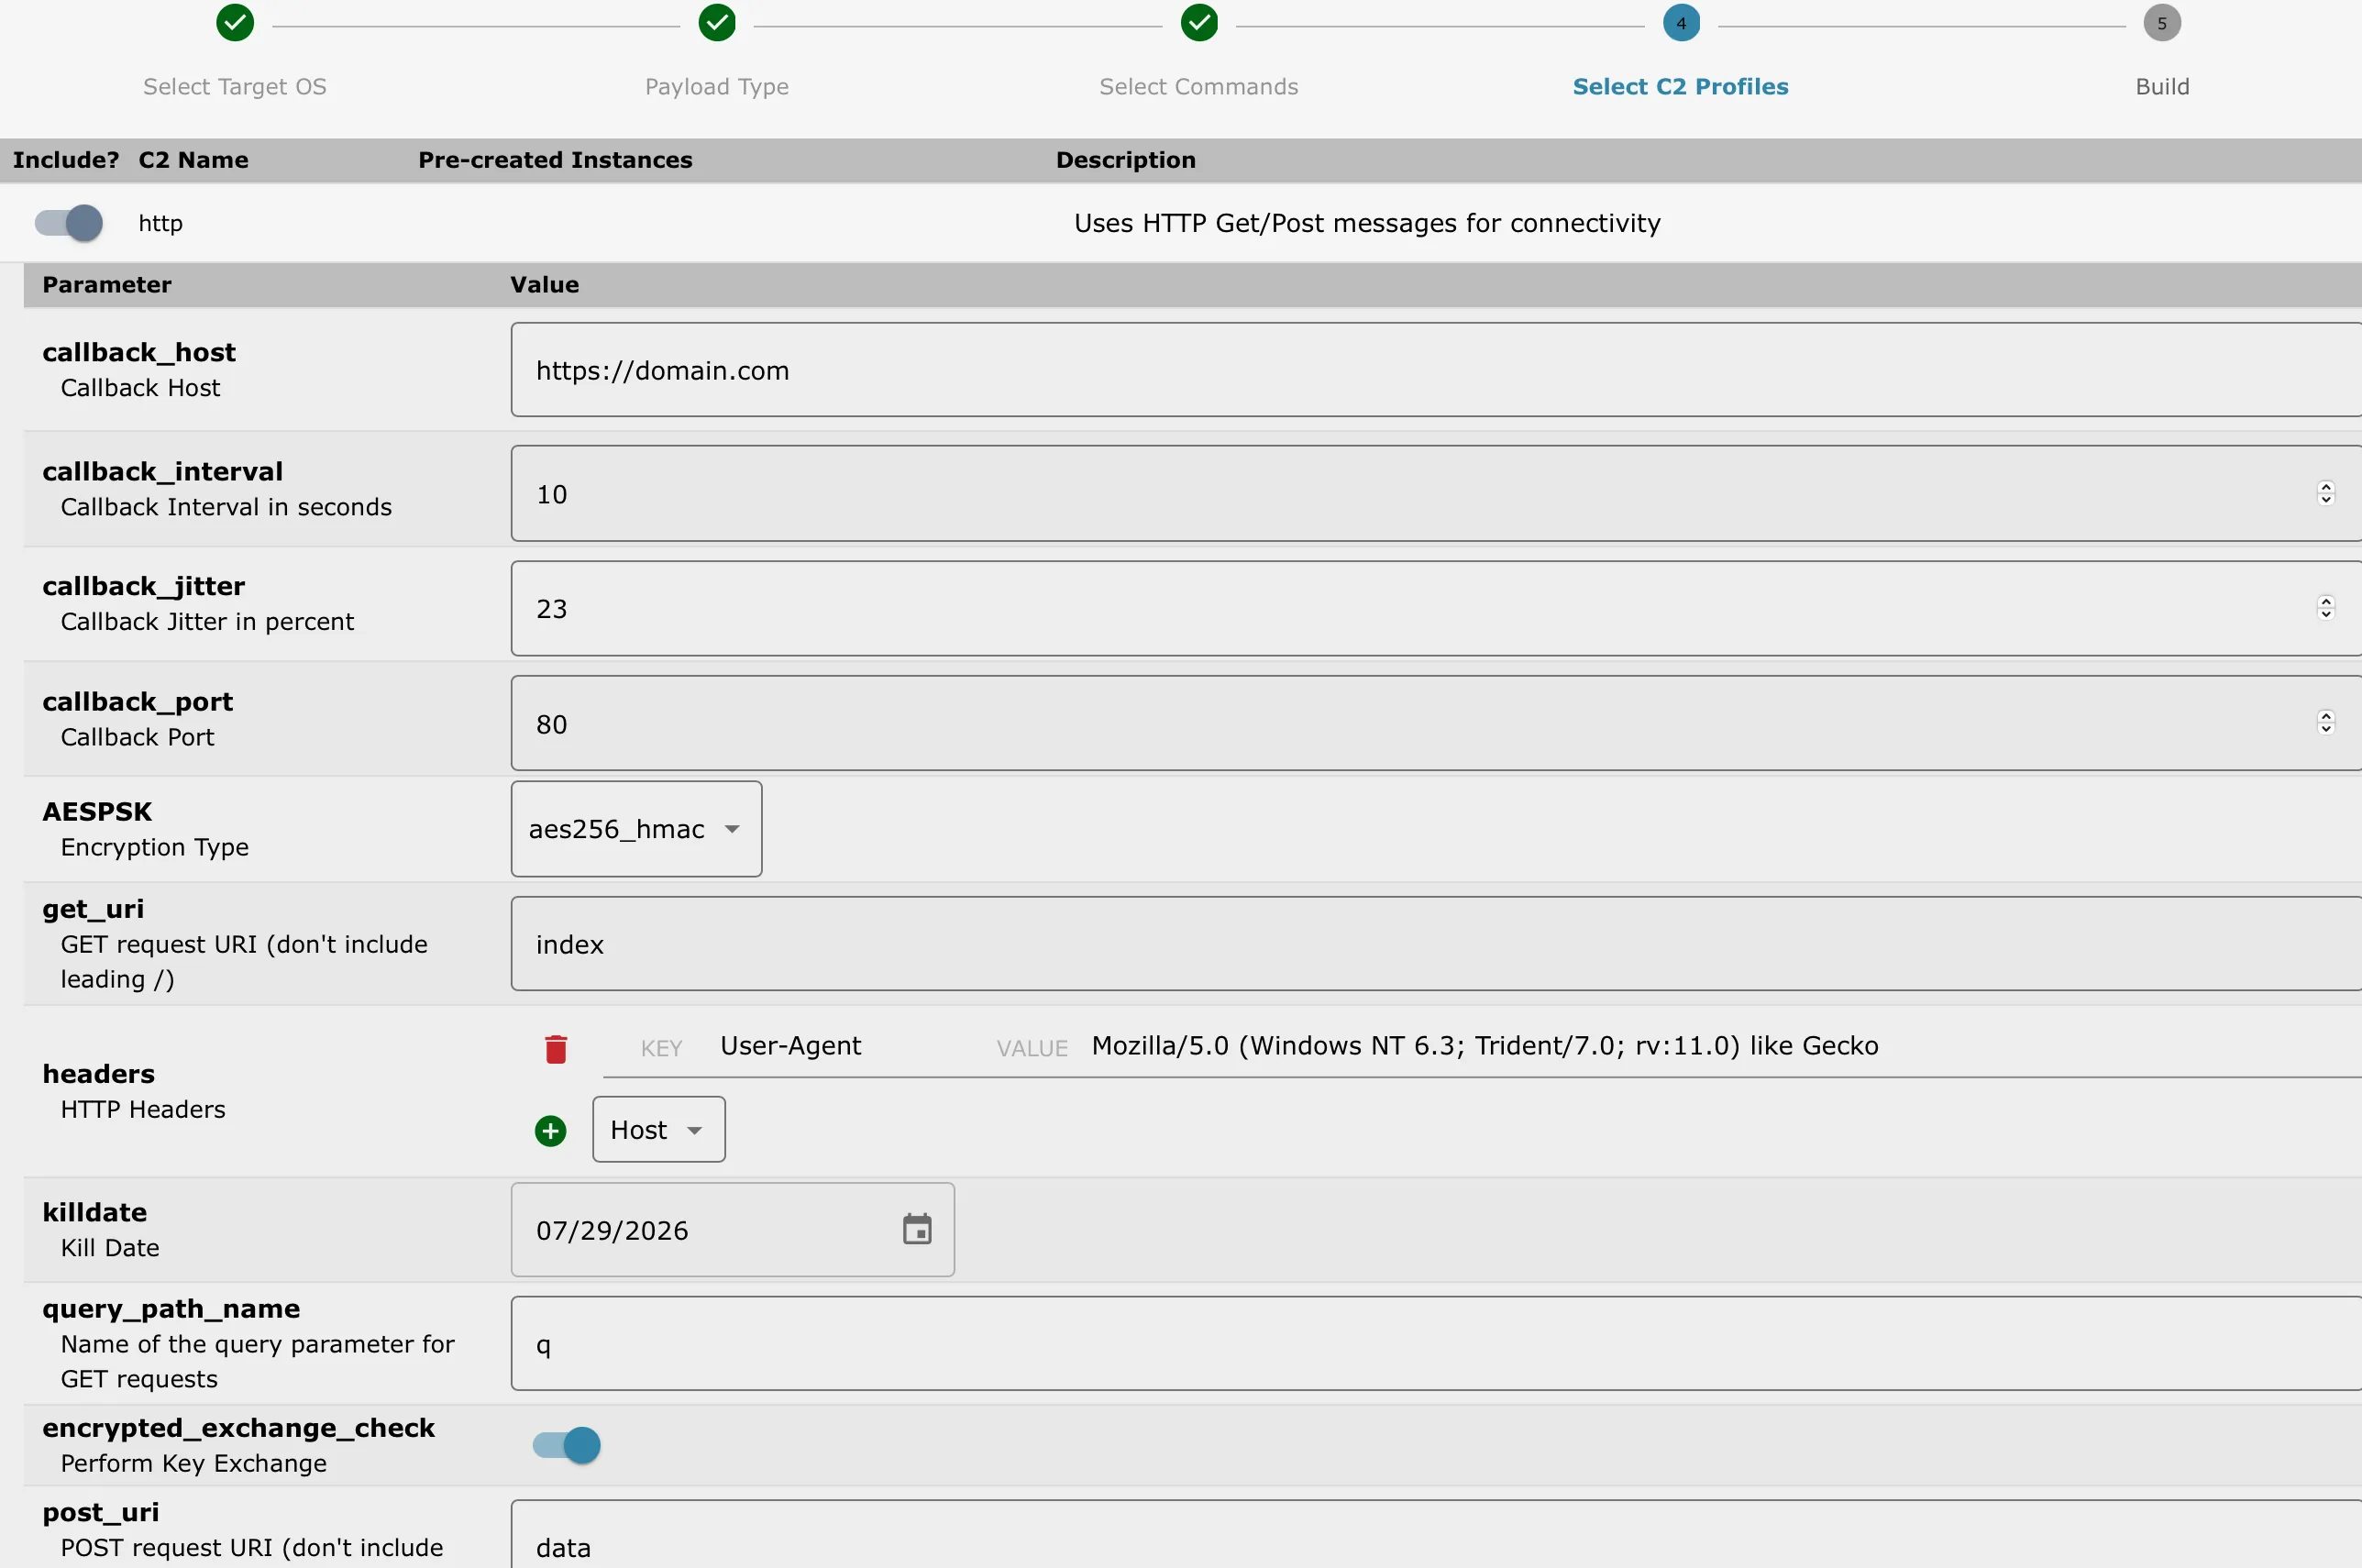This screenshot has width=2362, height=1568.
Task: Click step 5 Build circle icon
Action: click(2161, 22)
